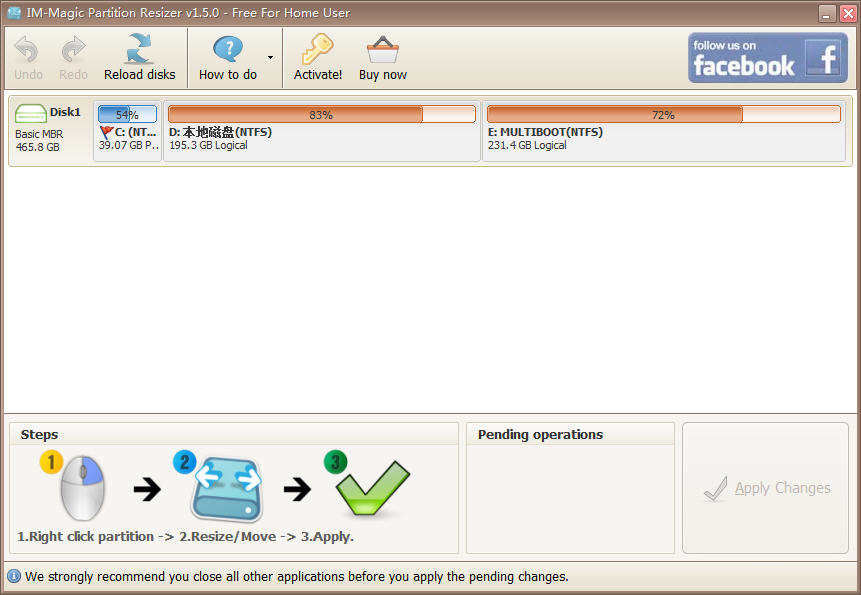Click the mouse graphic in the Steps panel
The height and width of the screenshot is (595, 861).
click(x=83, y=487)
